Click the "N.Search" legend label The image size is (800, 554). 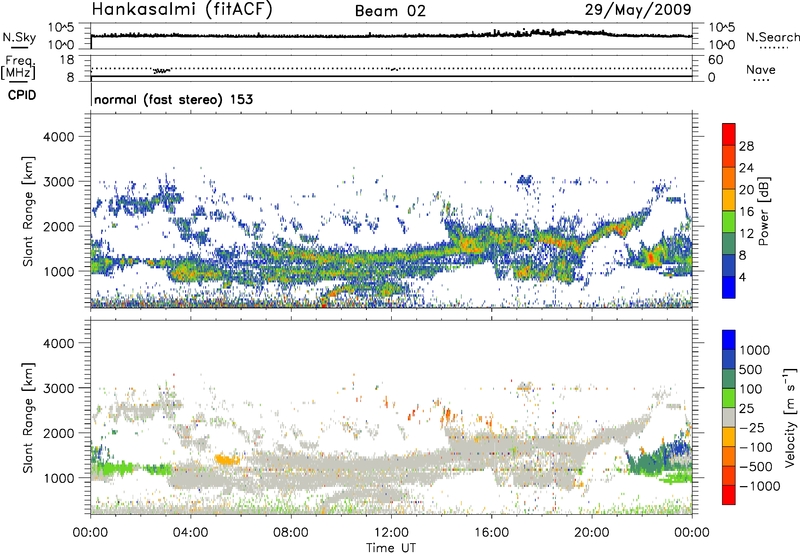click(772, 37)
